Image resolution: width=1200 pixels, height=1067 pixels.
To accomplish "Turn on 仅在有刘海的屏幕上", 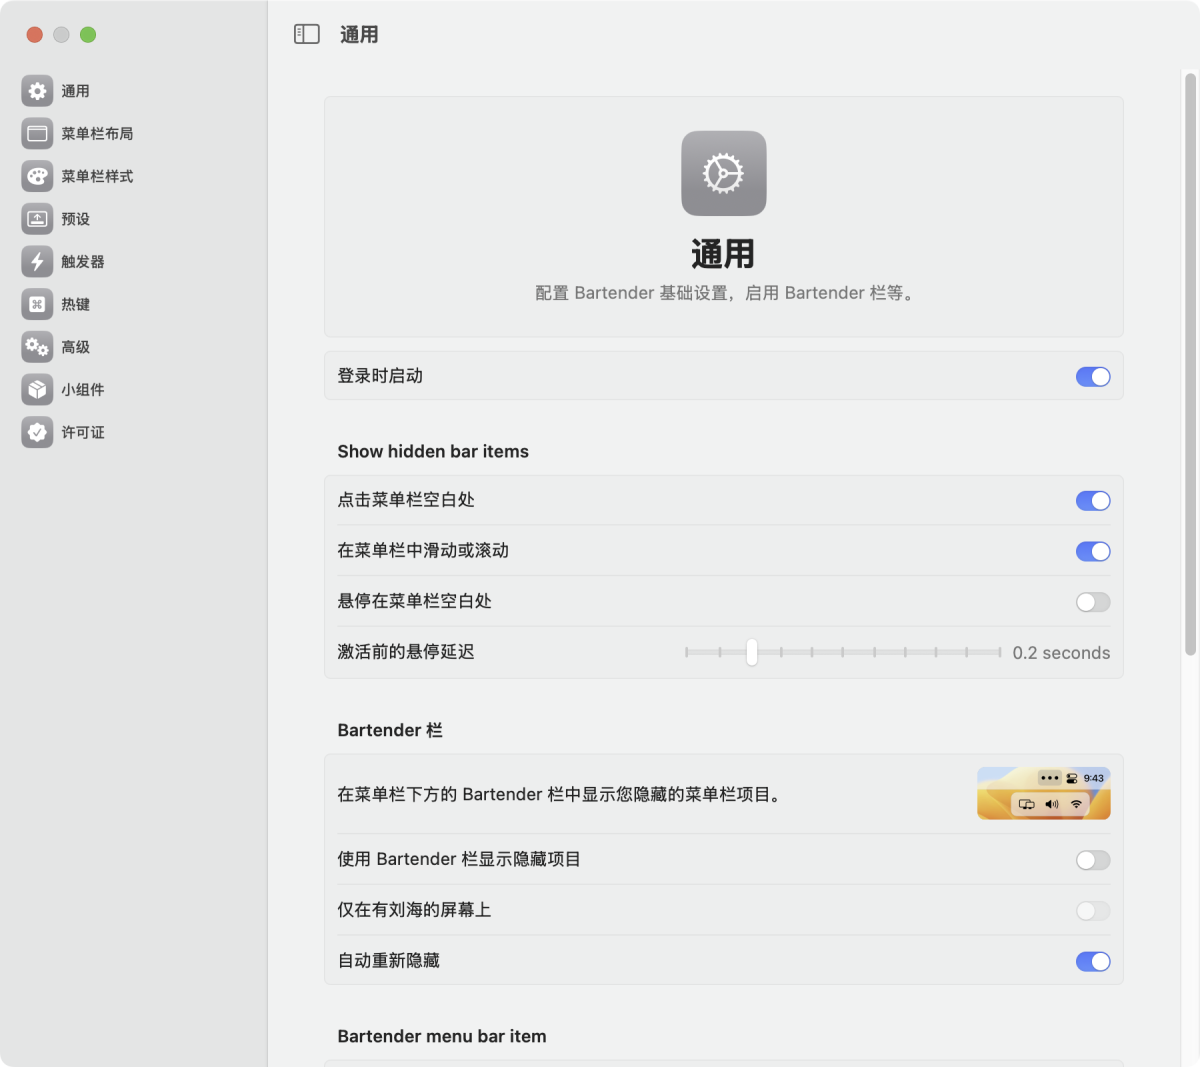I will (1093, 911).
